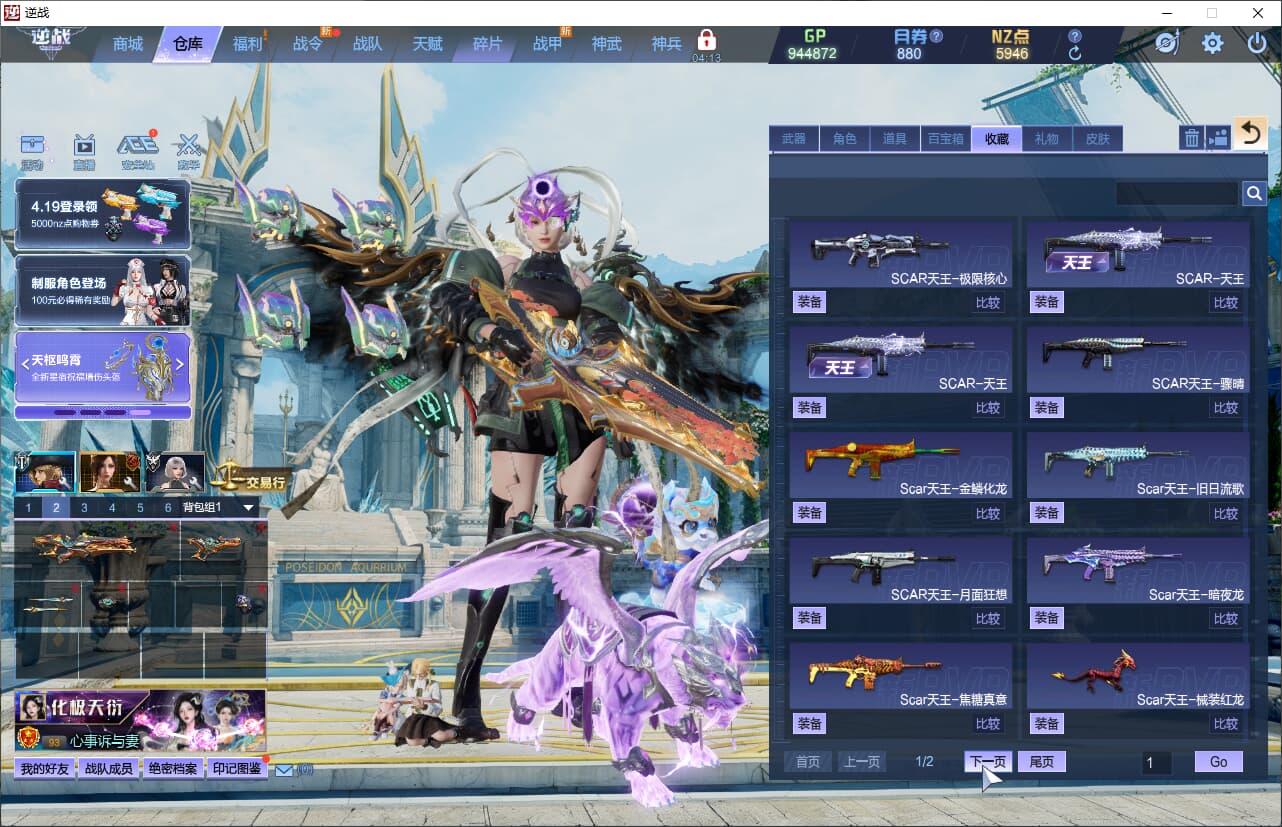
Task: Open the 我的好友 friends button
Action: pyautogui.click(x=45, y=769)
